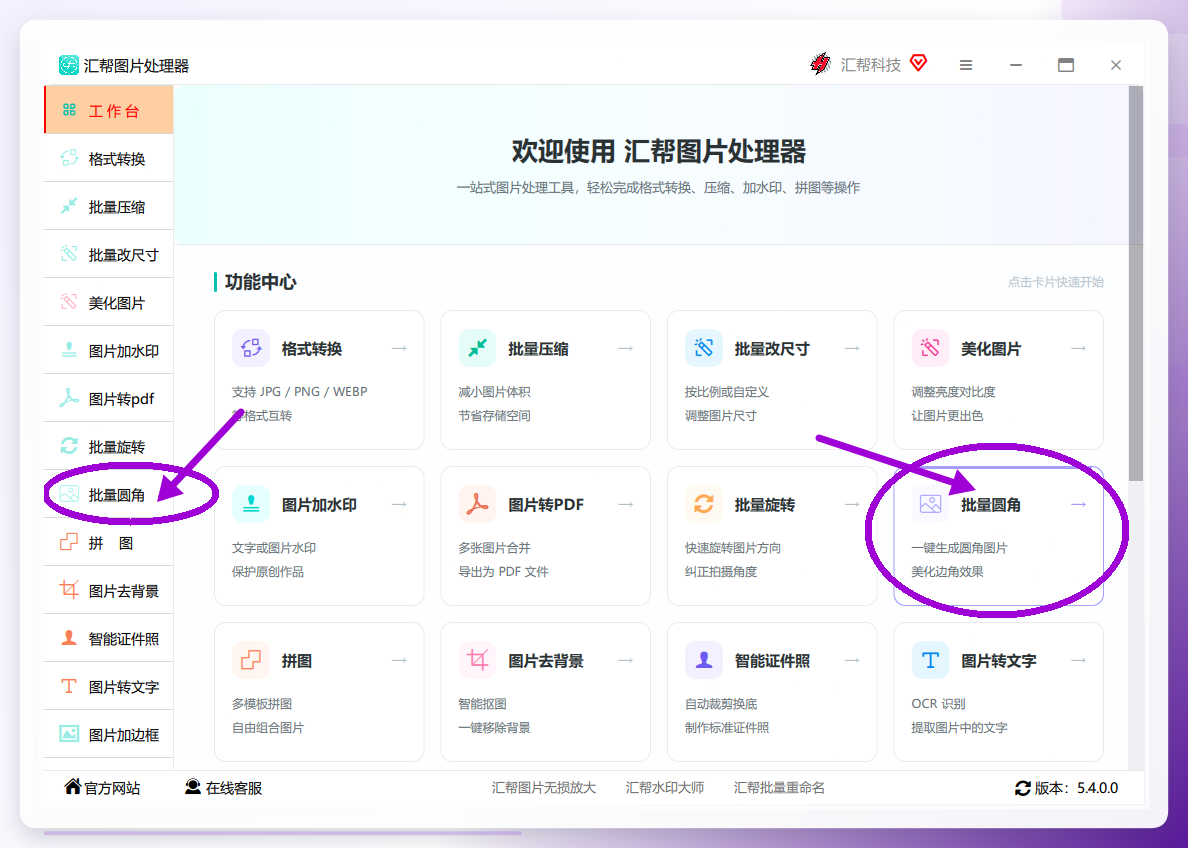Click the 智能证件照 card icon

tap(704, 660)
